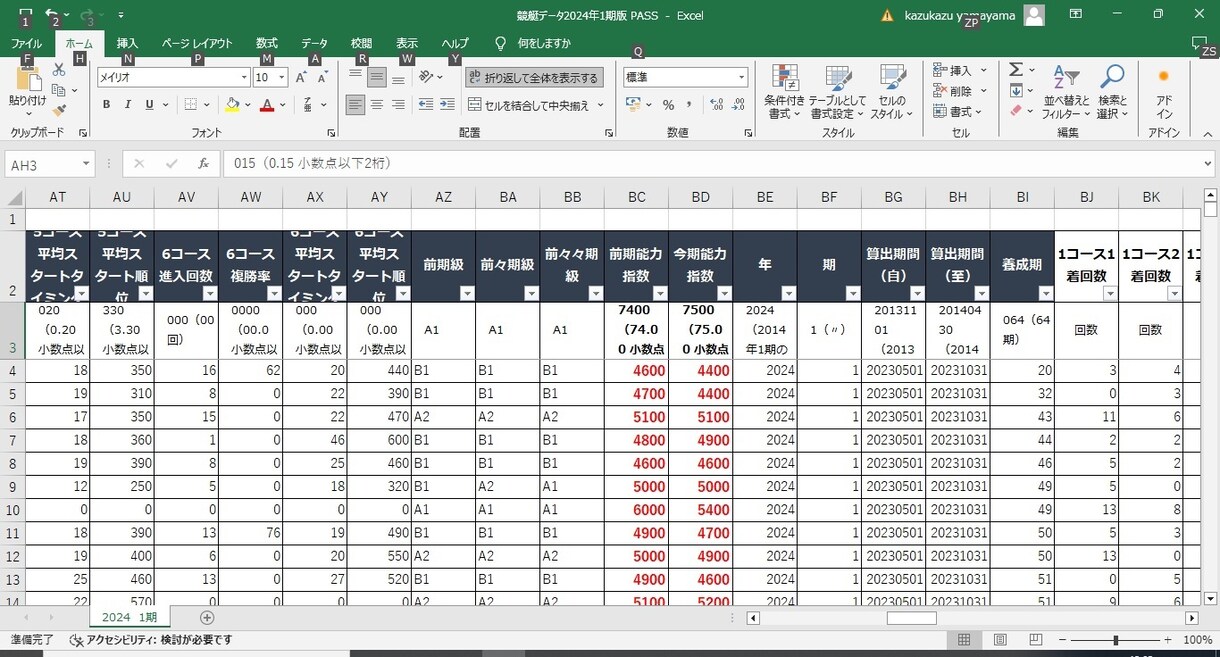This screenshot has height=657, width=1220.
Task: Align text to the right
Action: tap(398, 104)
